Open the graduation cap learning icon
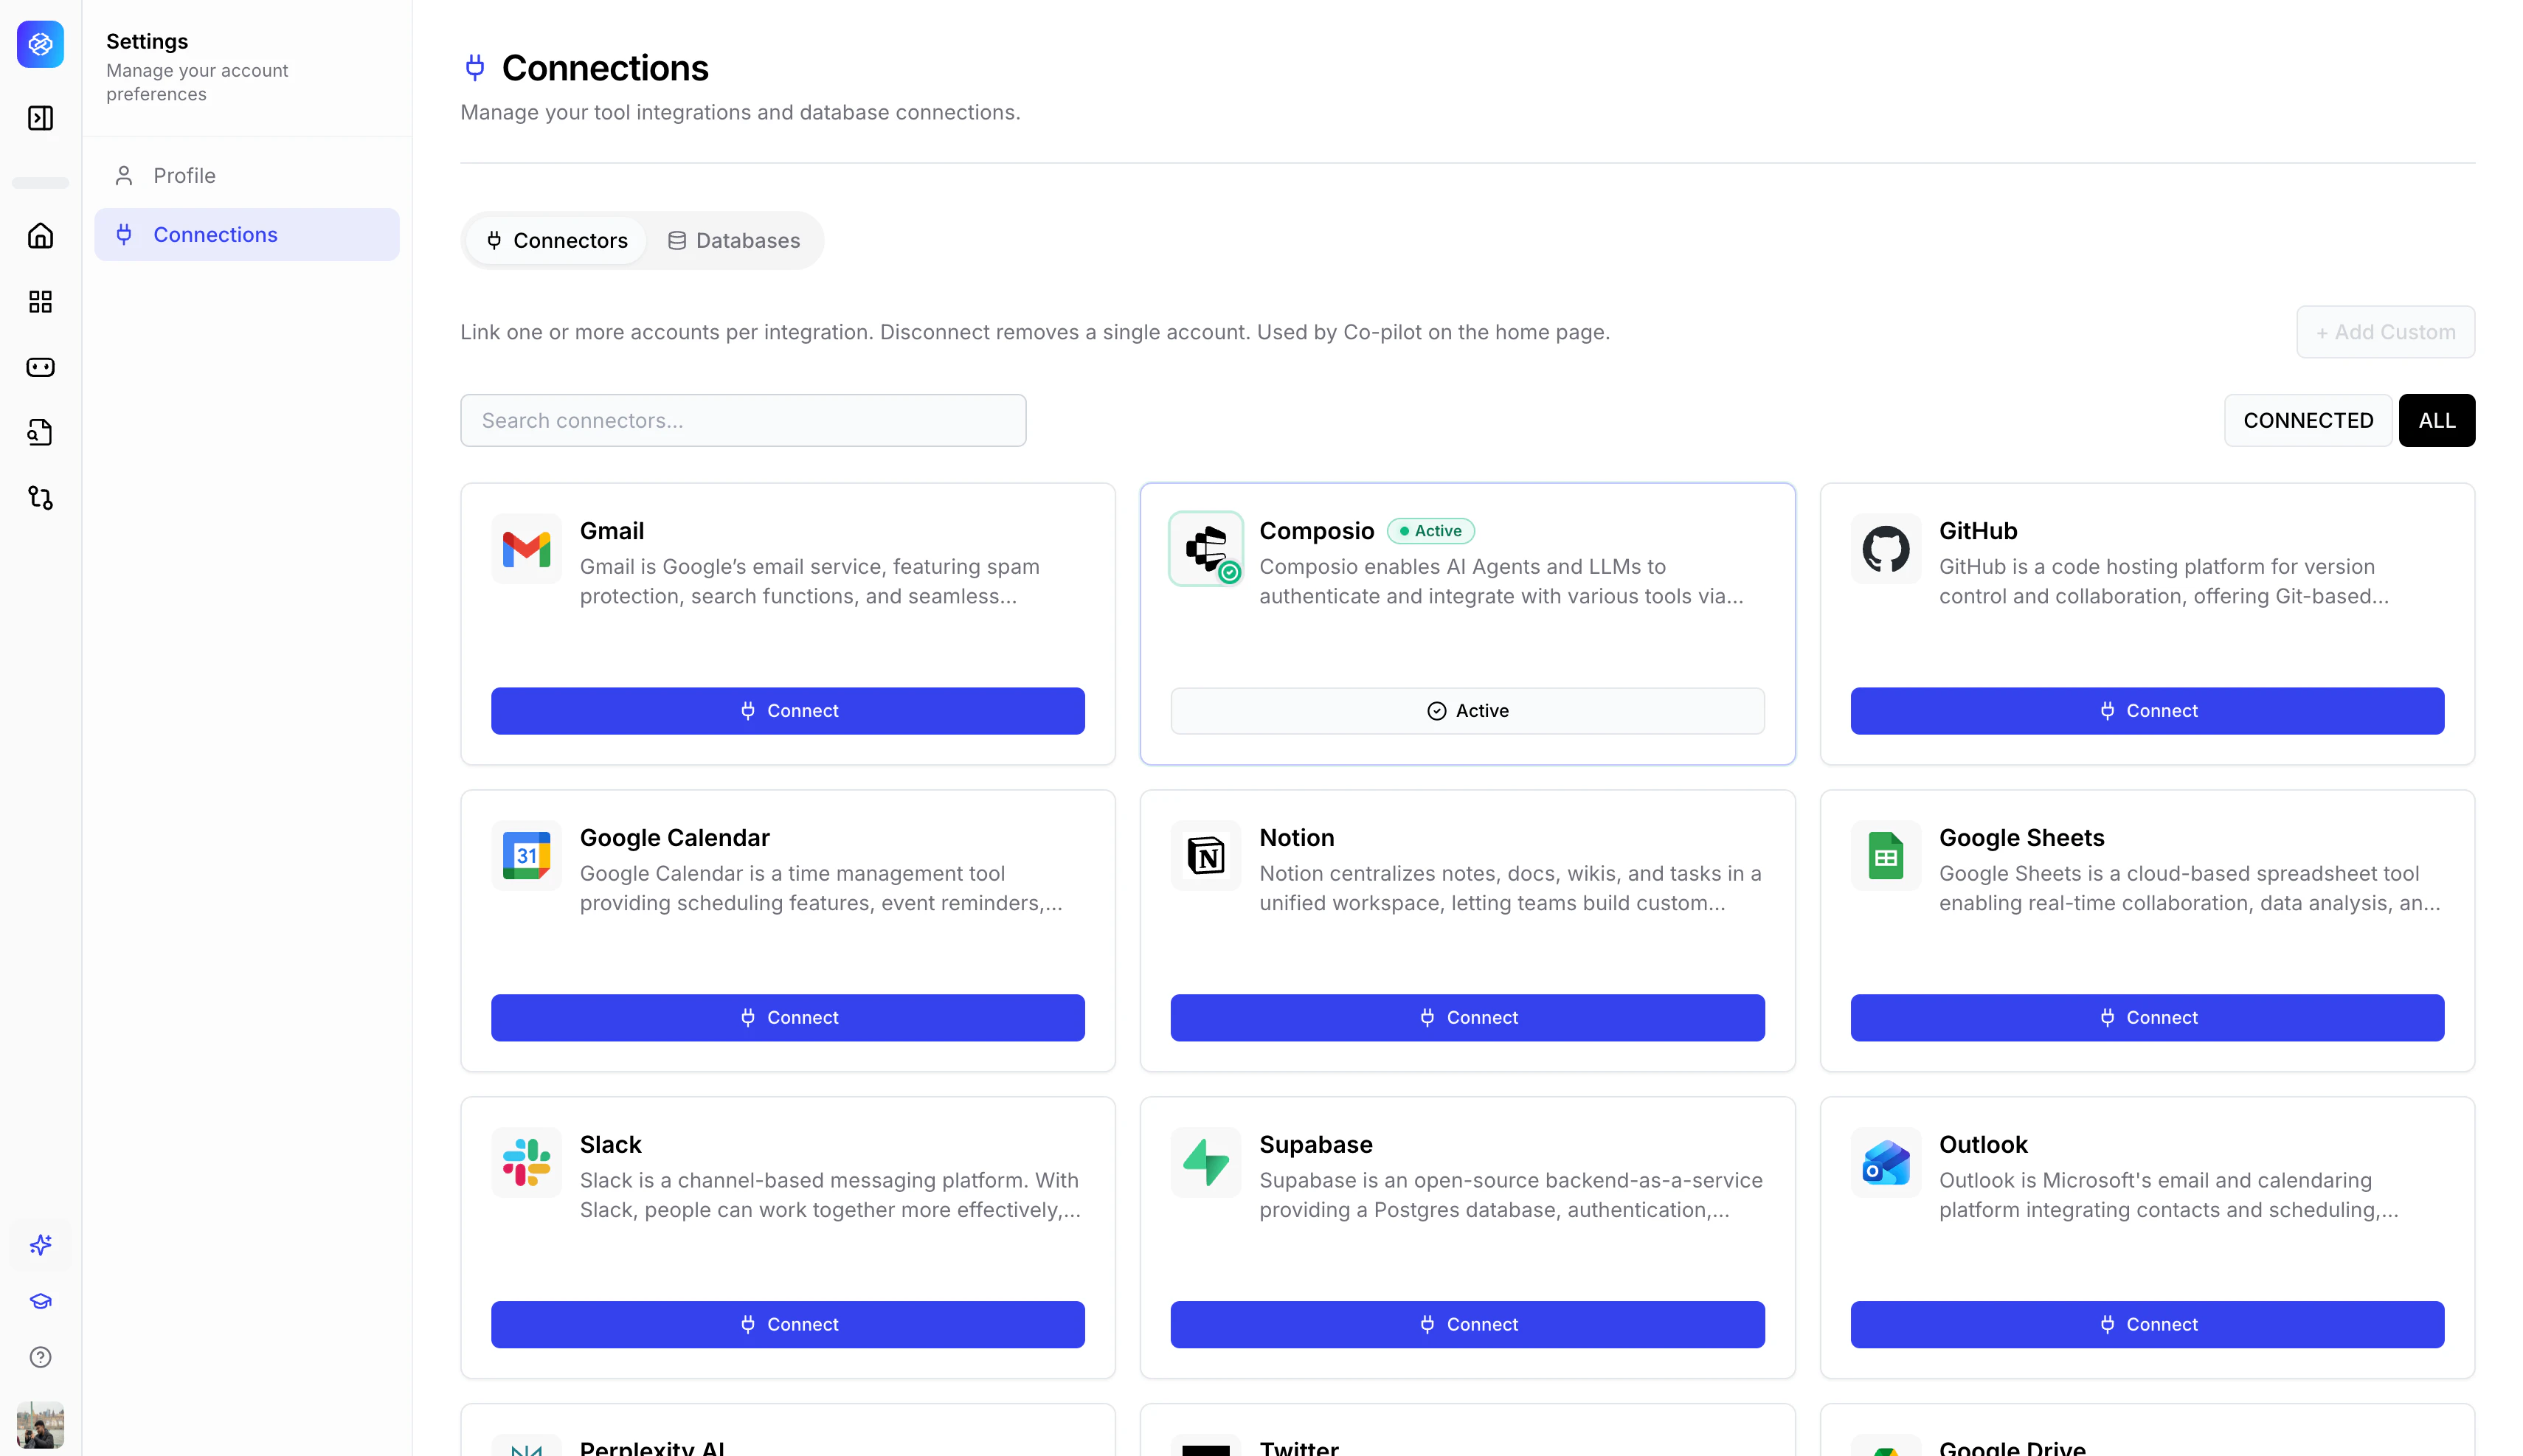This screenshot has height=1456, width=2523. pyautogui.click(x=40, y=1301)
